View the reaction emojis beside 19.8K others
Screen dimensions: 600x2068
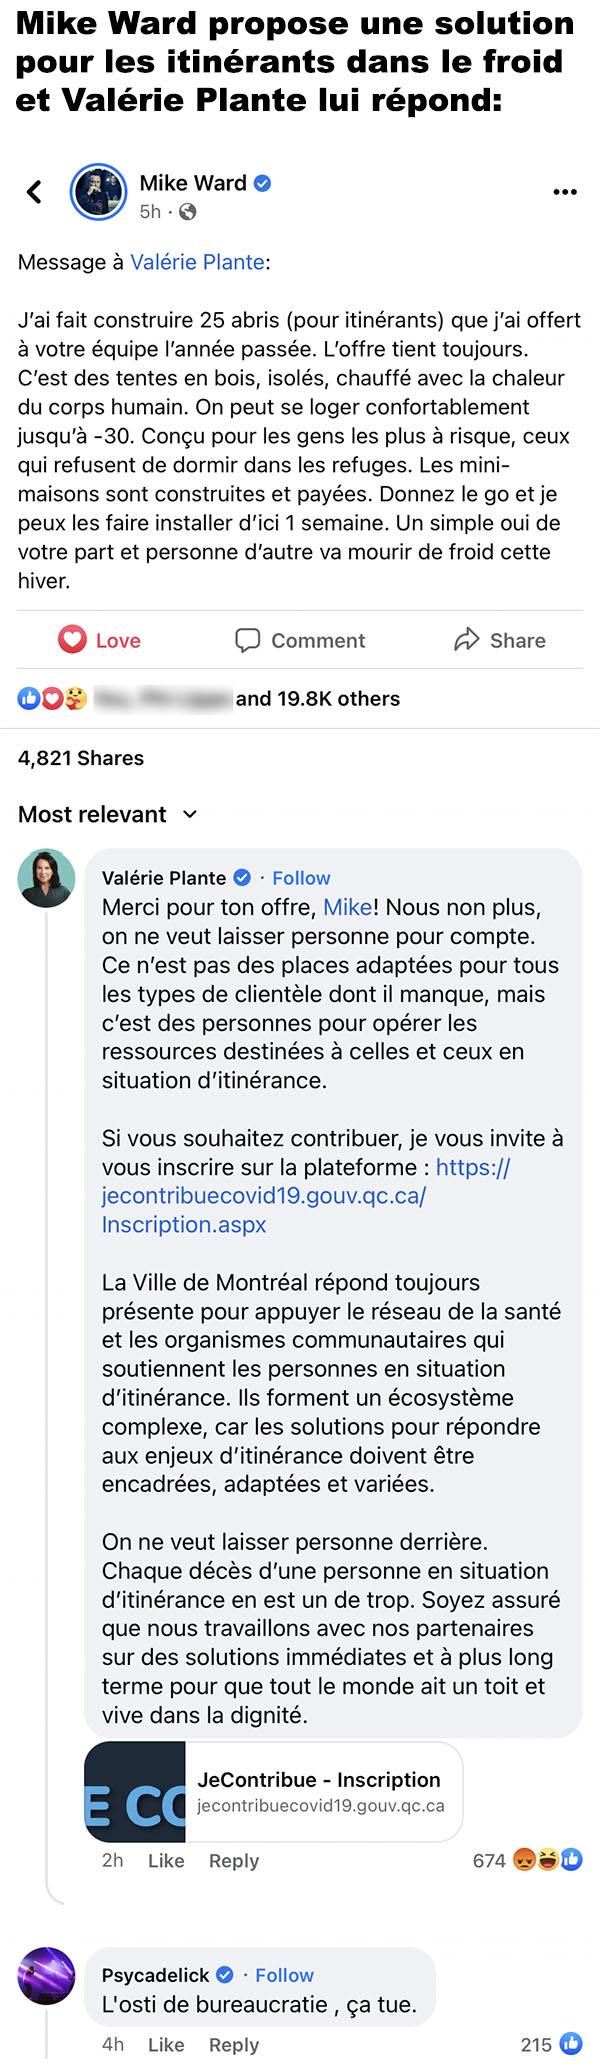click(53, 699)
